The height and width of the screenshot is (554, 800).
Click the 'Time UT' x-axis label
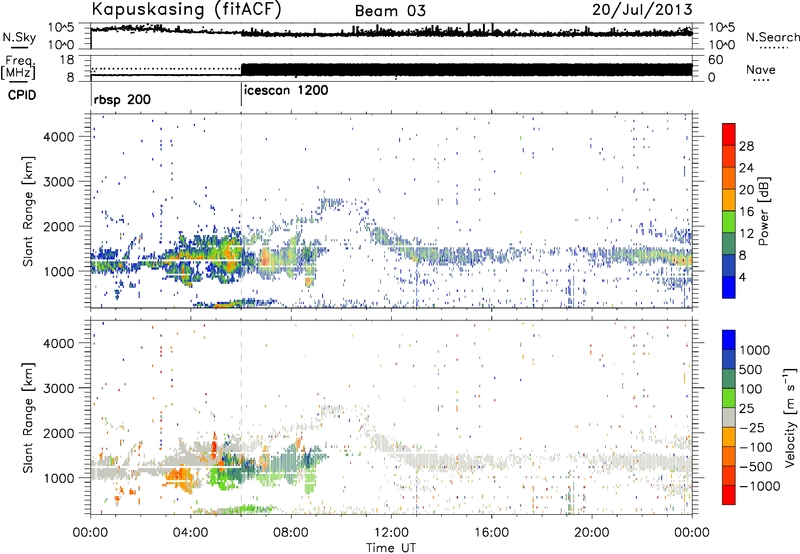(x=391, y=548)
